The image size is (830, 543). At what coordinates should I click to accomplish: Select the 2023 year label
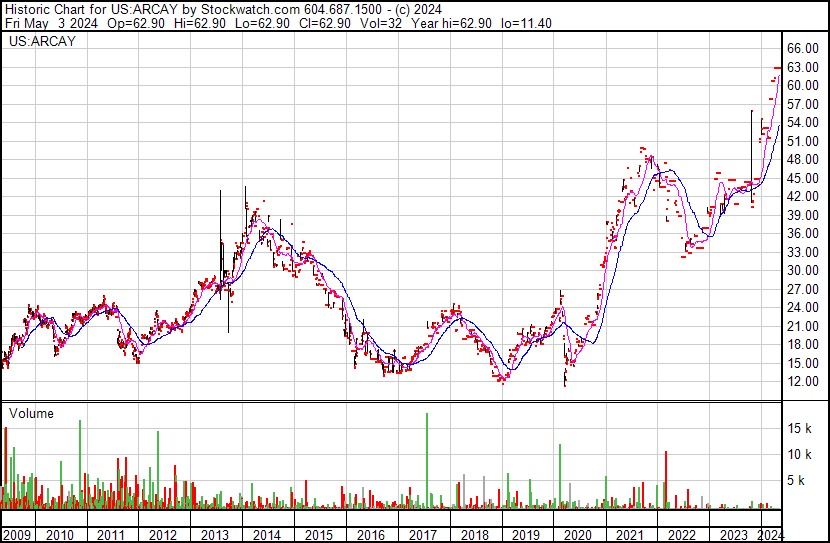[733, 535]
